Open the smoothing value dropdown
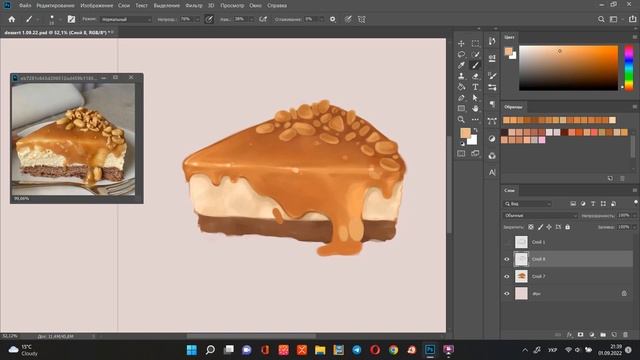The height and width of the screenshot is (360, 640). coord(322,19)
